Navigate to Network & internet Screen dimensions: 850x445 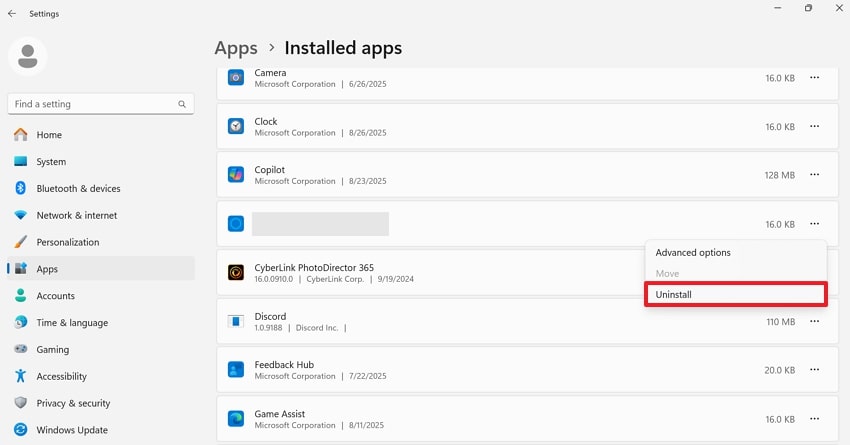(x=76, y=215)
